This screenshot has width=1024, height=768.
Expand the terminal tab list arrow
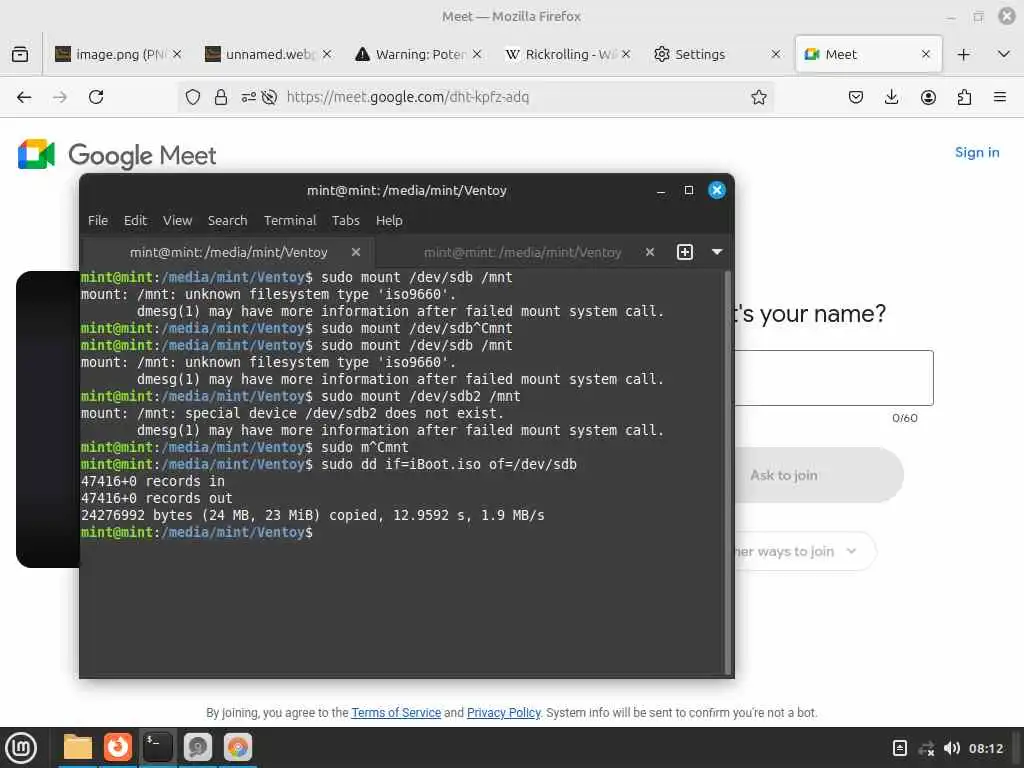(x=717, y=252)
